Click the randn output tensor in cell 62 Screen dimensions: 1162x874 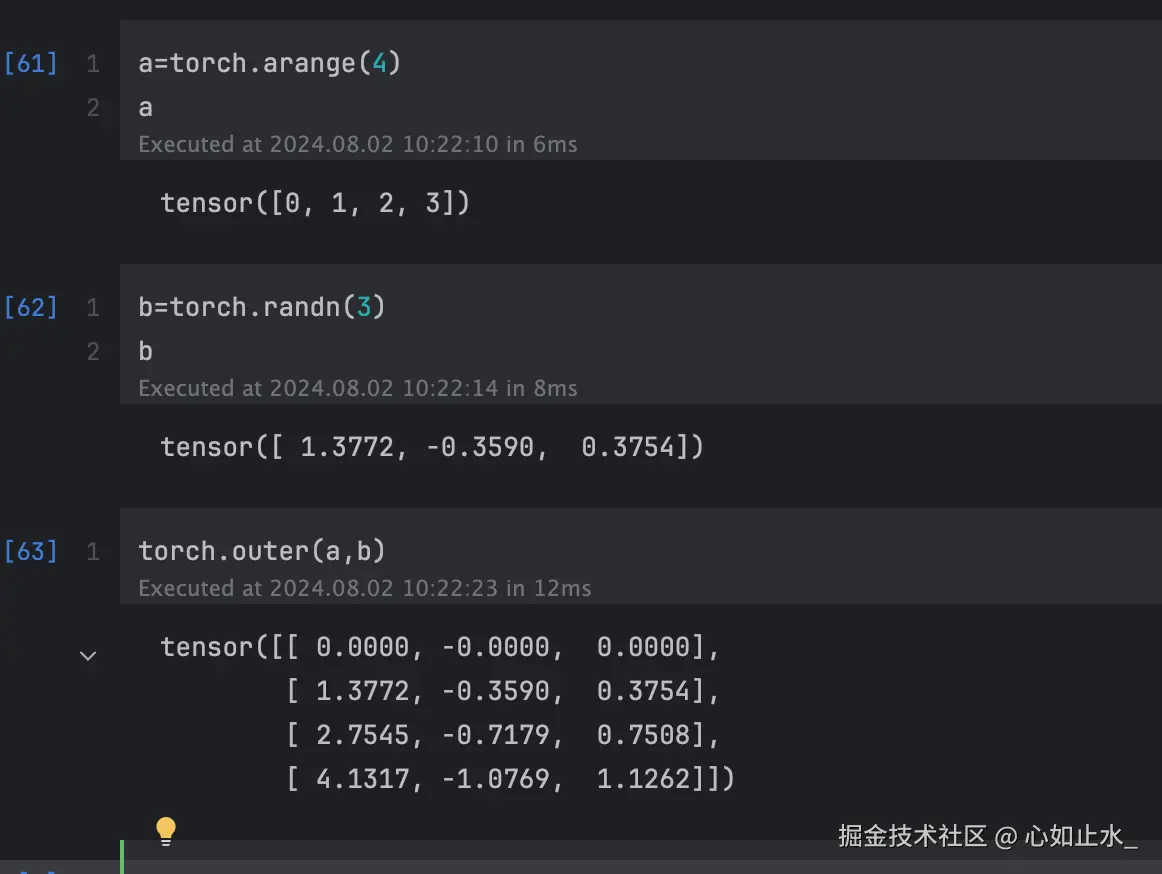click(432, 447)
